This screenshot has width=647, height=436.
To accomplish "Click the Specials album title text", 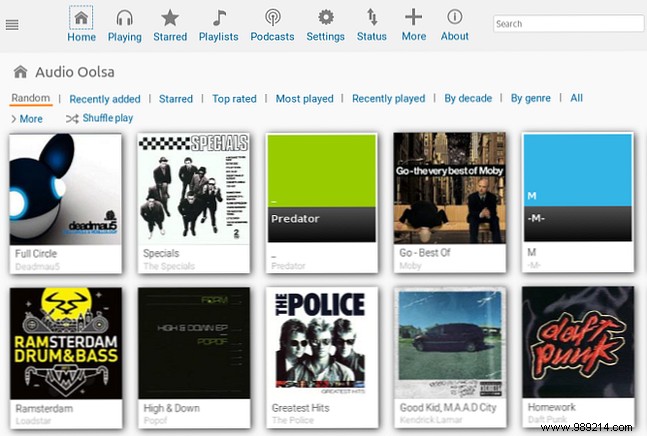I will [161, 253].
